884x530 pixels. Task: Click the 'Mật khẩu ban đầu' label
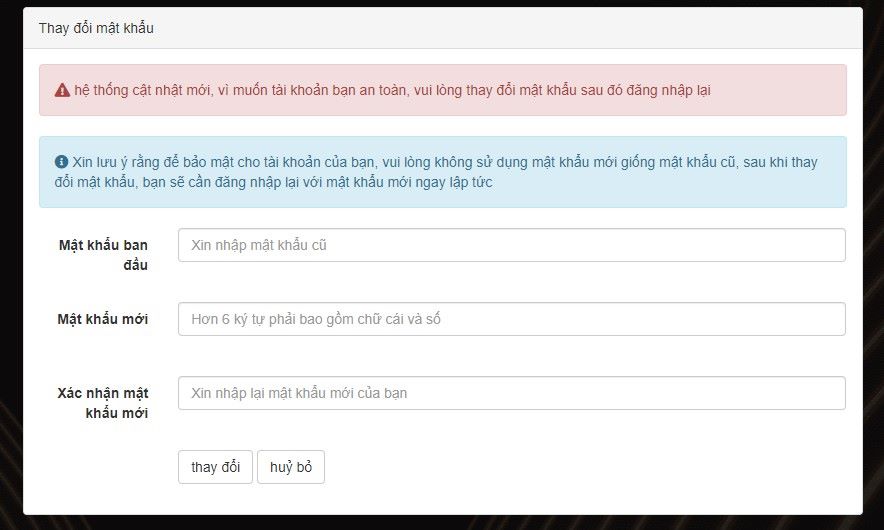(x=103, y=255)
